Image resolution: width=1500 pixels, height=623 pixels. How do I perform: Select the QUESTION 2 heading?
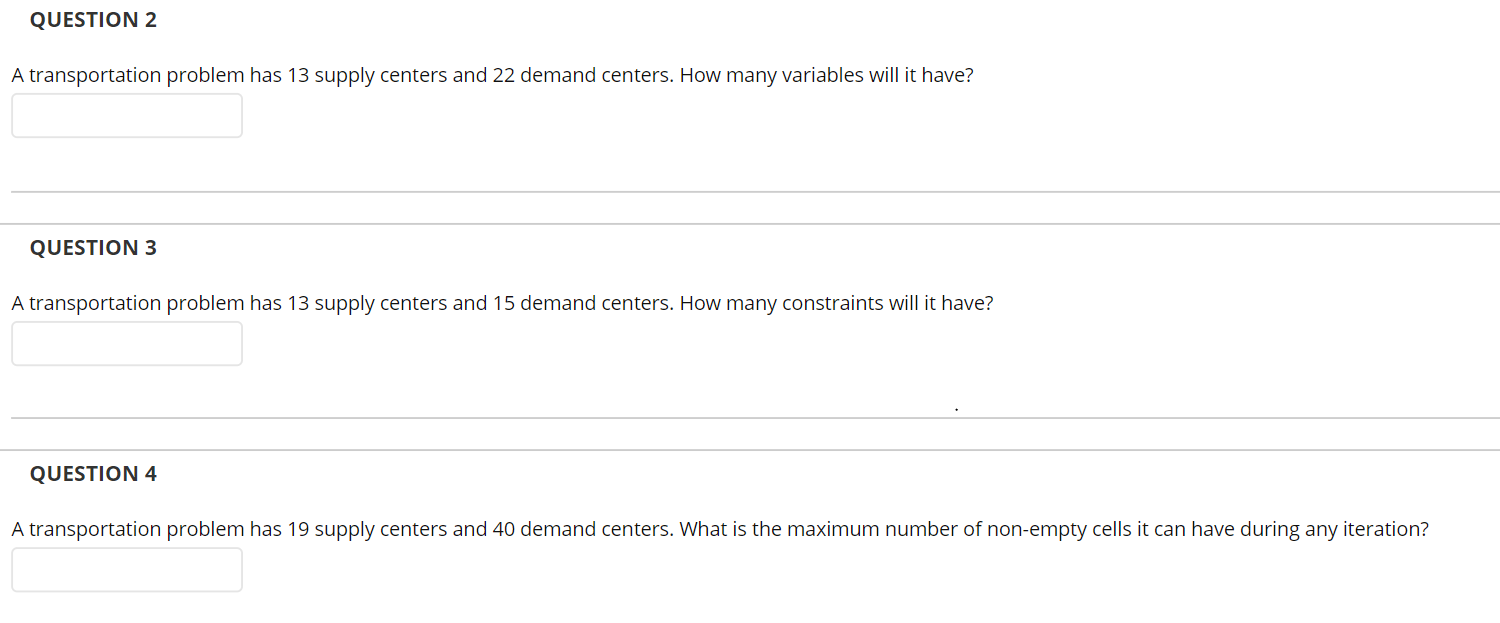[94, 19]
